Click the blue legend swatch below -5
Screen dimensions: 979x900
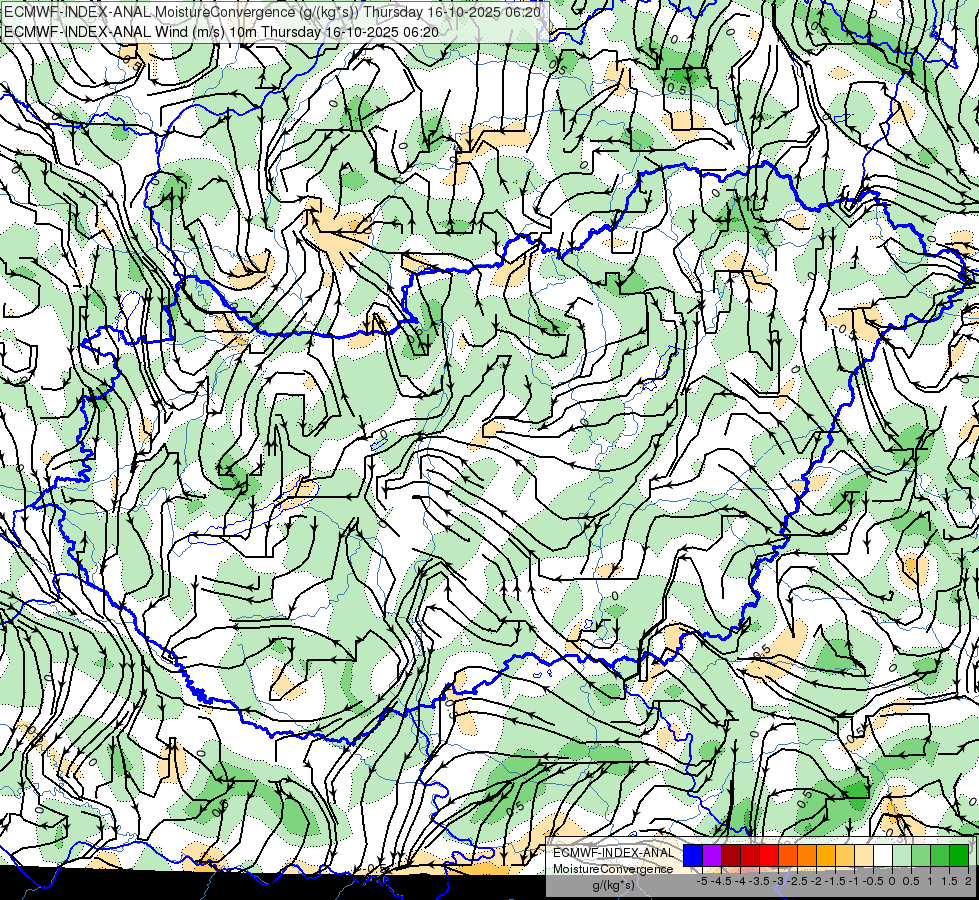pos(693,856)
